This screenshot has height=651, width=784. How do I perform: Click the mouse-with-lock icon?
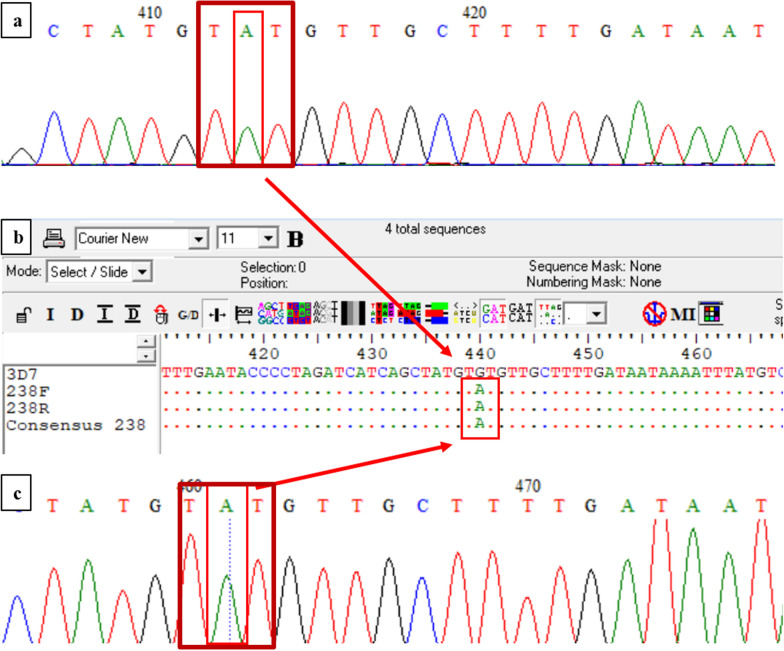160,315
